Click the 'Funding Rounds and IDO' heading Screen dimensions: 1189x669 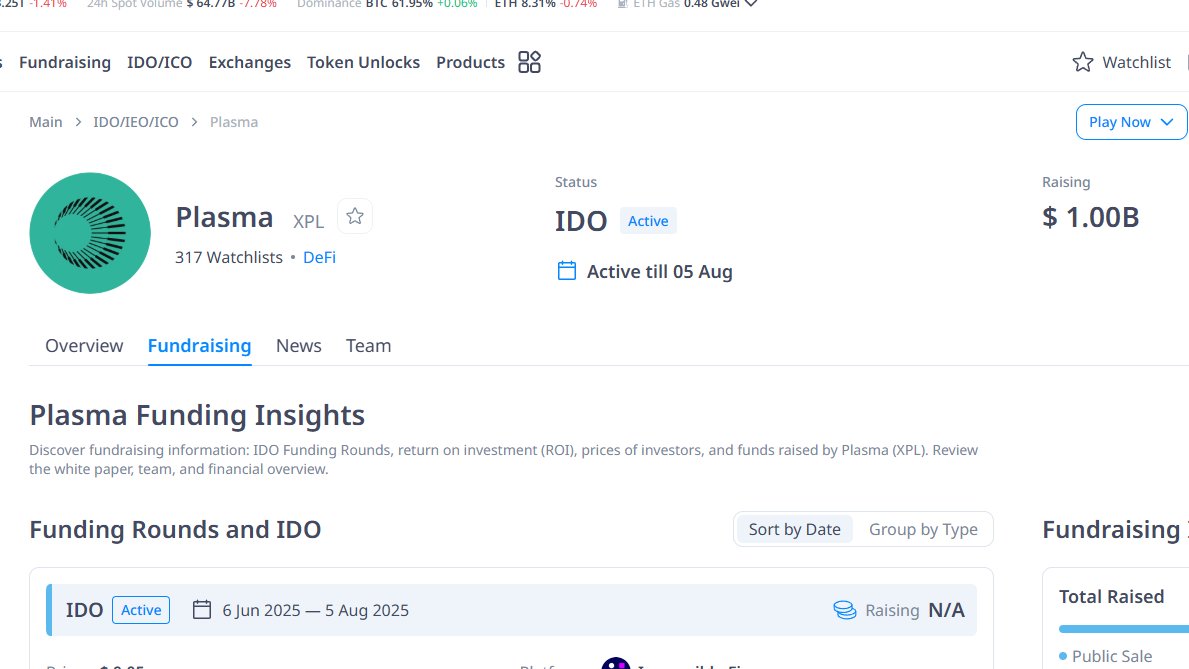point(175,529)
